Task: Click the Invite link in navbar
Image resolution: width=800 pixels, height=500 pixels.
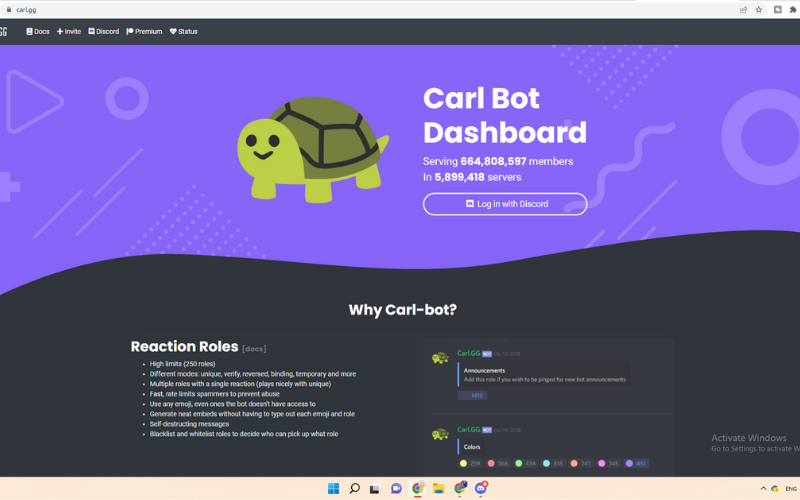Action: (69, 32)
